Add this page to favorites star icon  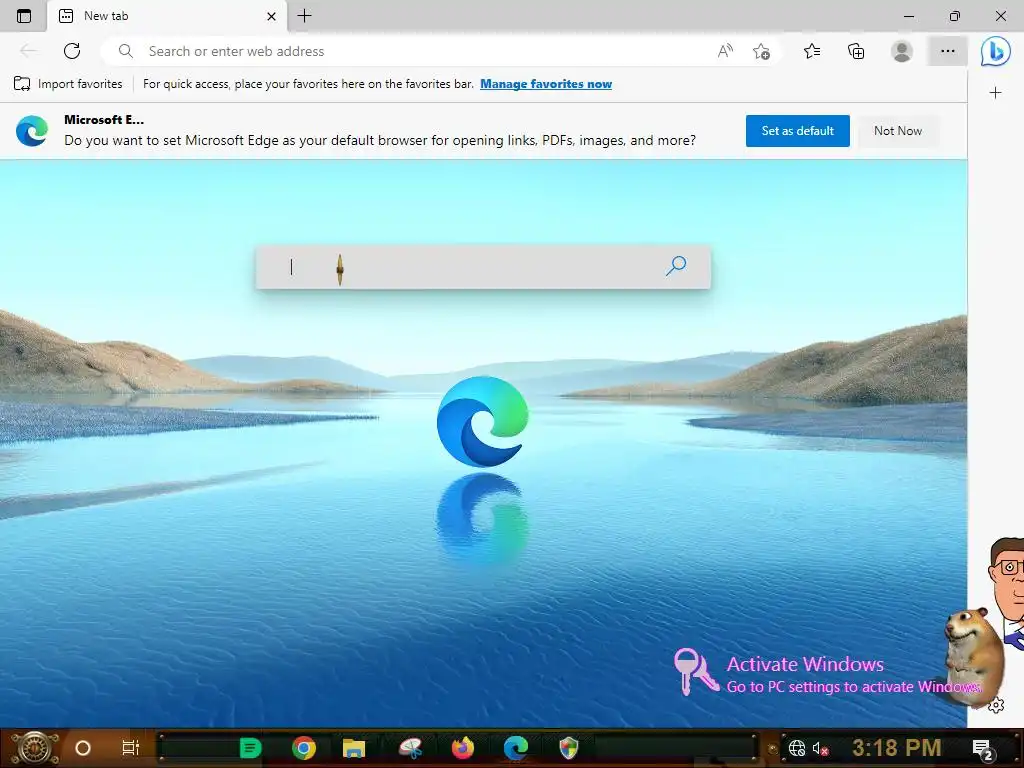click(x=761, y=51)
